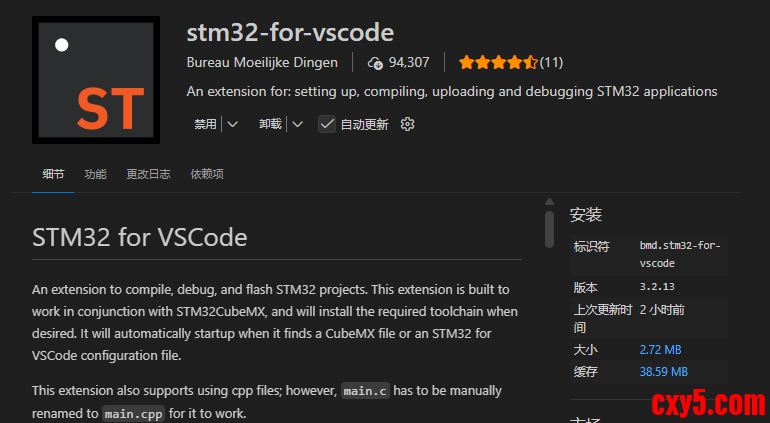
Task: Click the five-star rating icons
Action: pyautogui.click(x=498, y=62)
